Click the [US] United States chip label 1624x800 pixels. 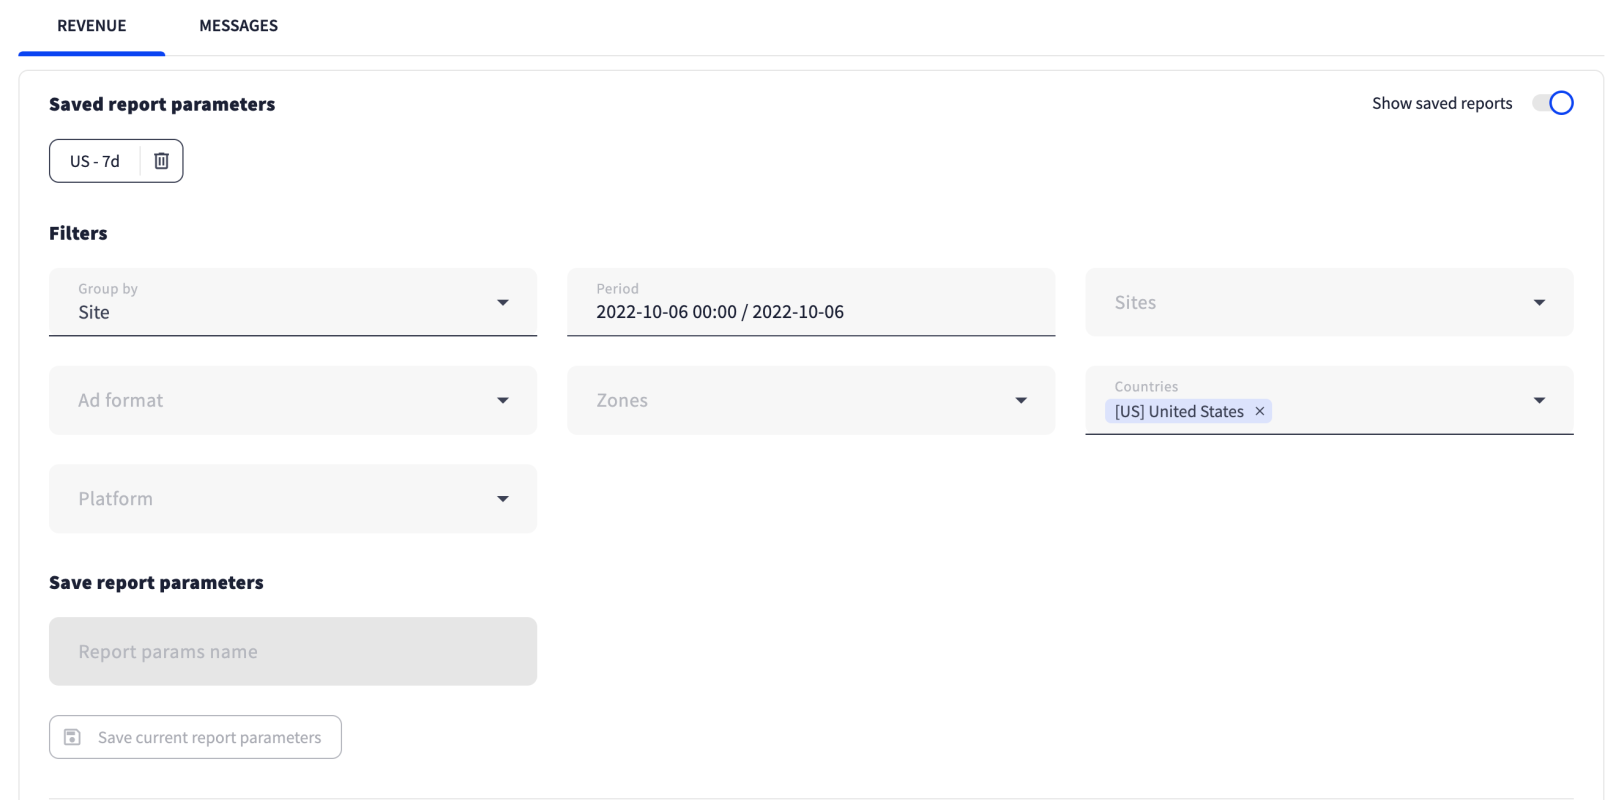click(1179, 411)
